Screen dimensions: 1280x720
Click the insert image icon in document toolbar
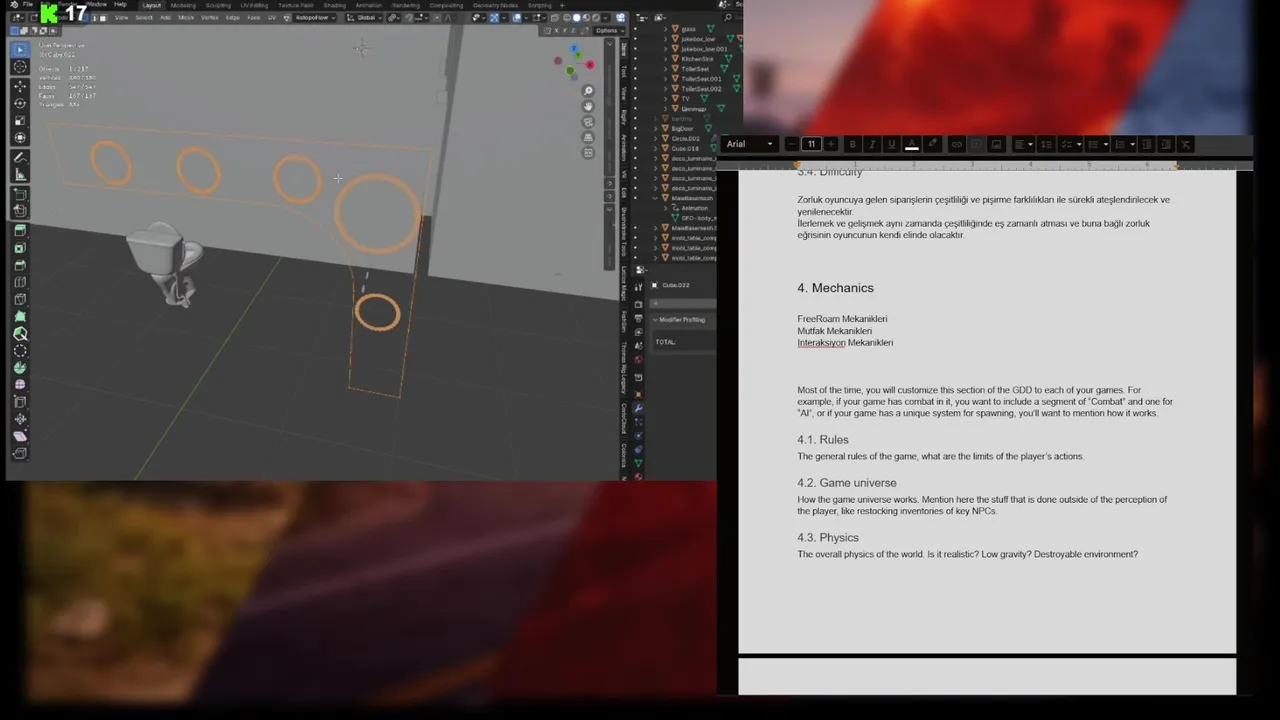click(996, 144)
